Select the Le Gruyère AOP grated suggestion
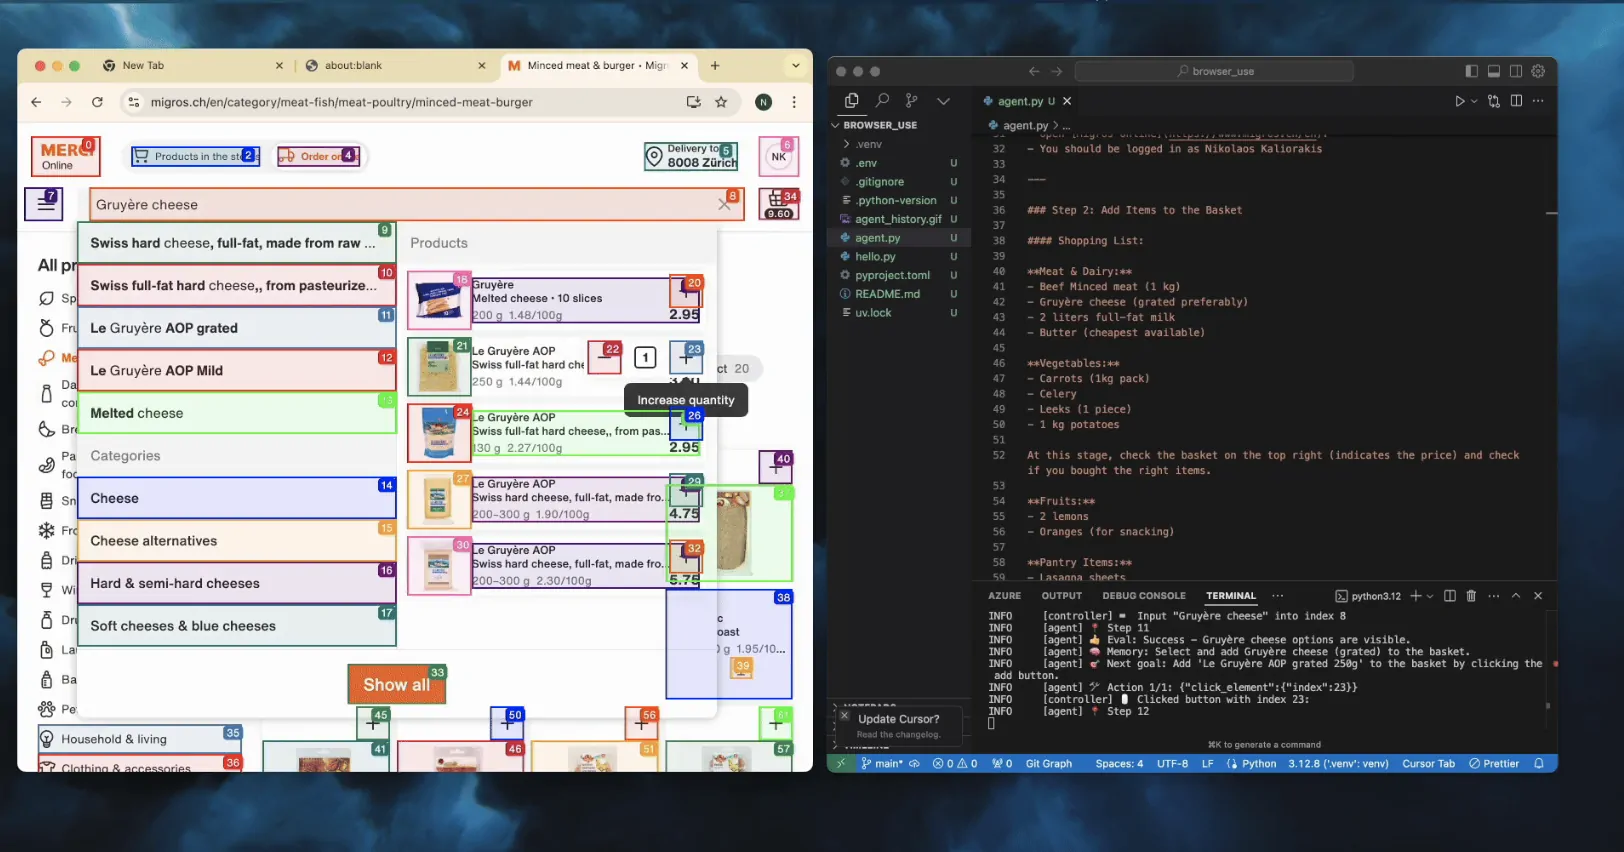The width and height of the screenshot is (1624, 852). click(x=237, y=328)
